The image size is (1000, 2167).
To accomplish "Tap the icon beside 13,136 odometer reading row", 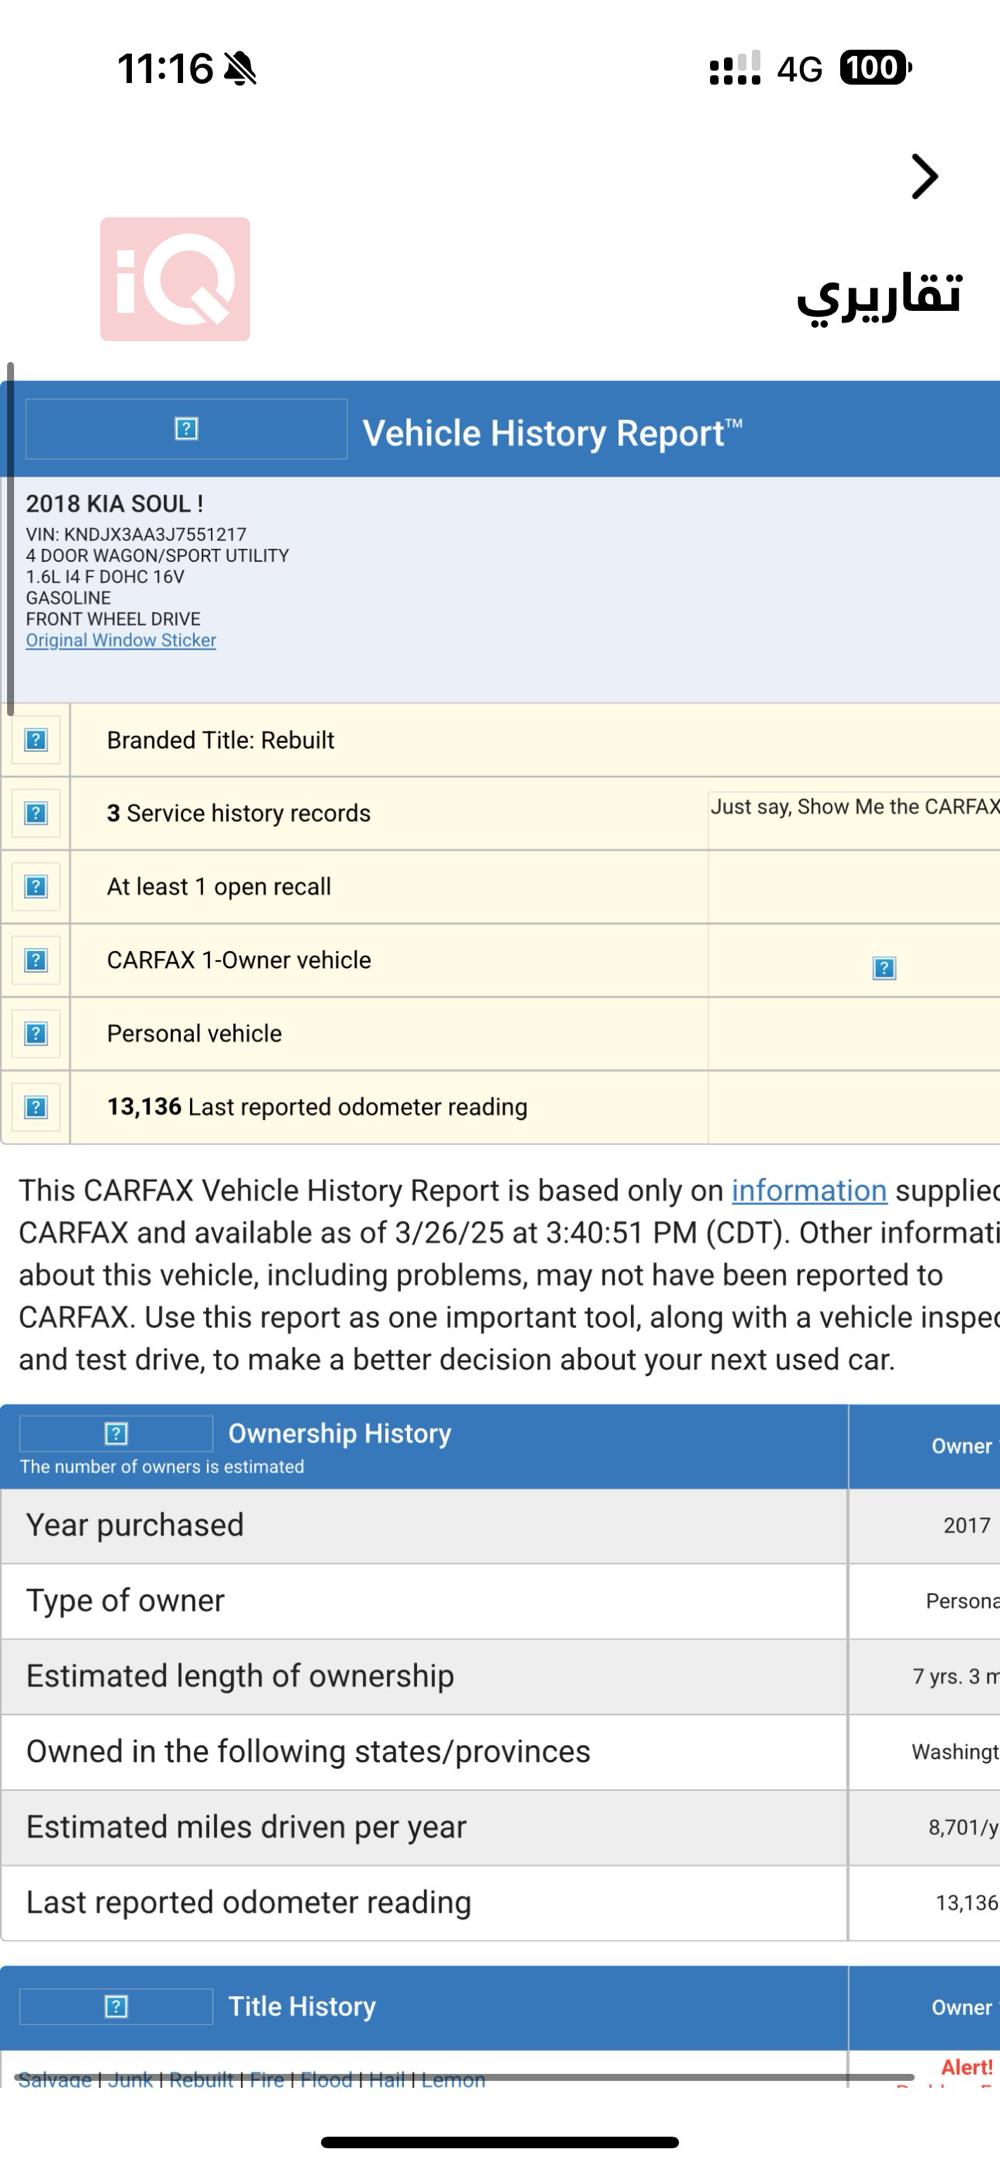I will tap(36, 1107).
